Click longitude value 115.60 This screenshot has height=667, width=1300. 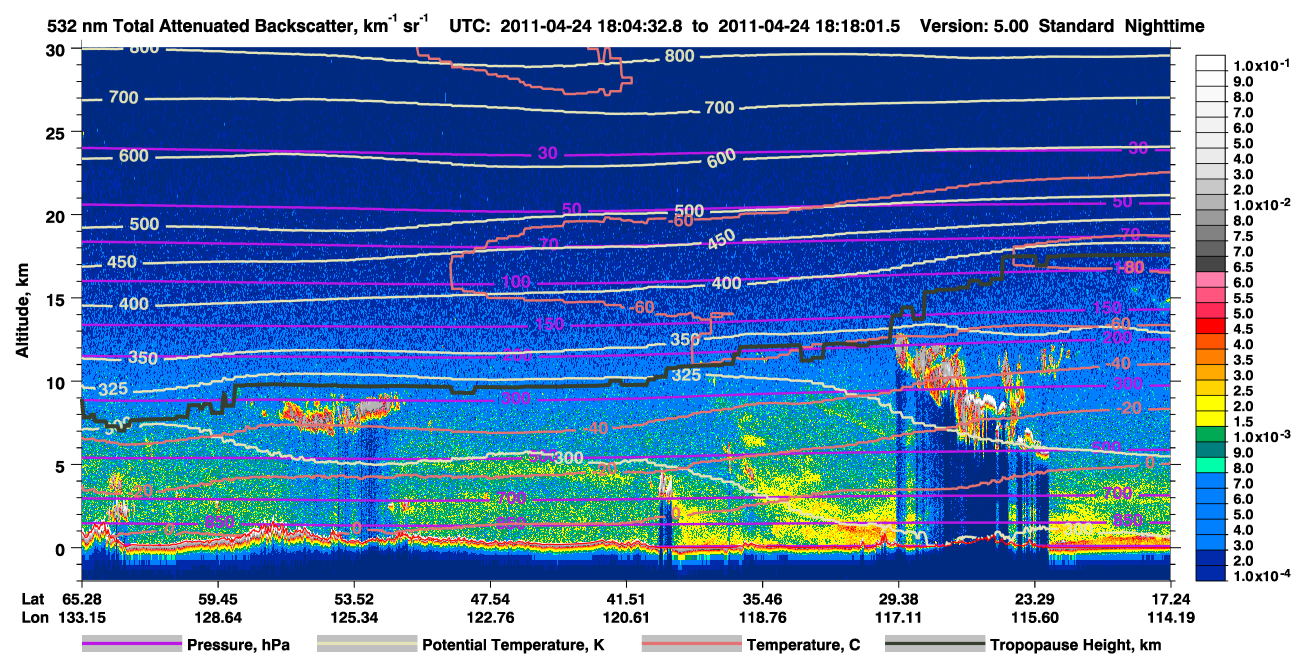coord(1034,617)
